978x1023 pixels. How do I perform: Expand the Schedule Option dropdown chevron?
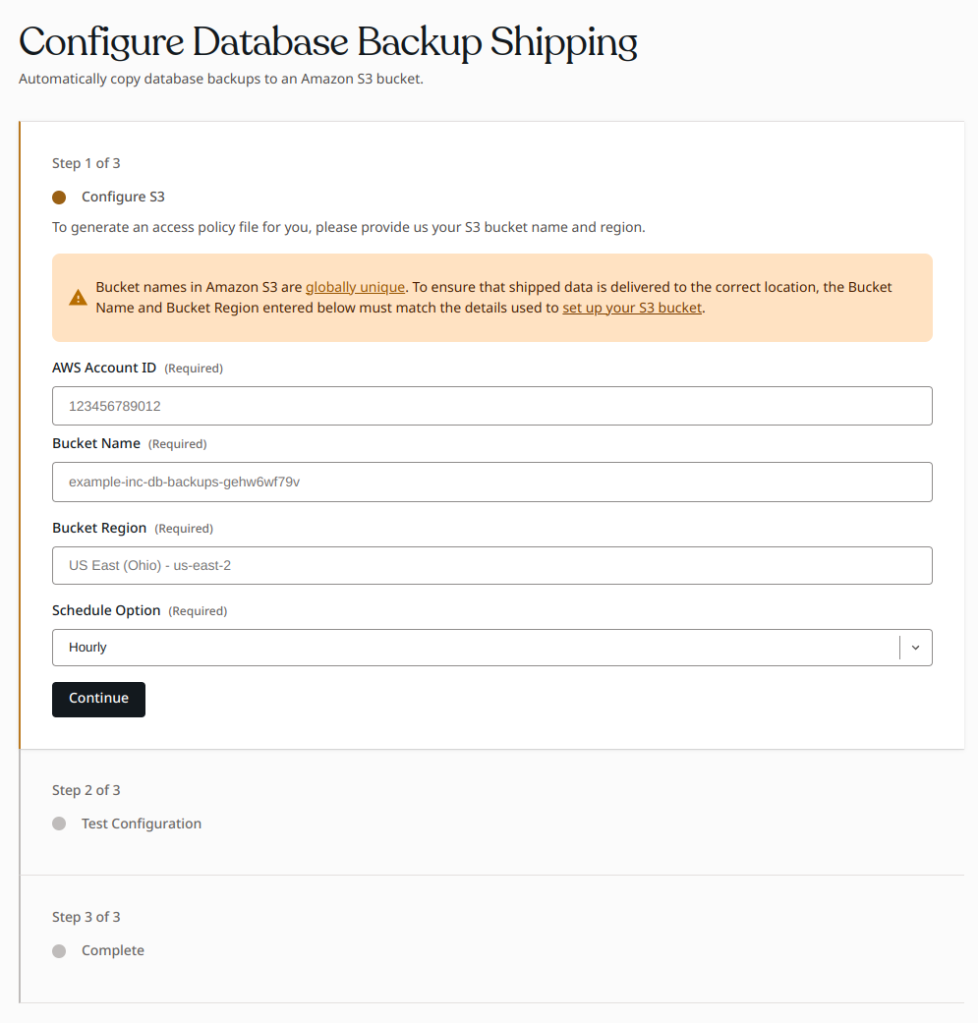coord(915,647)
